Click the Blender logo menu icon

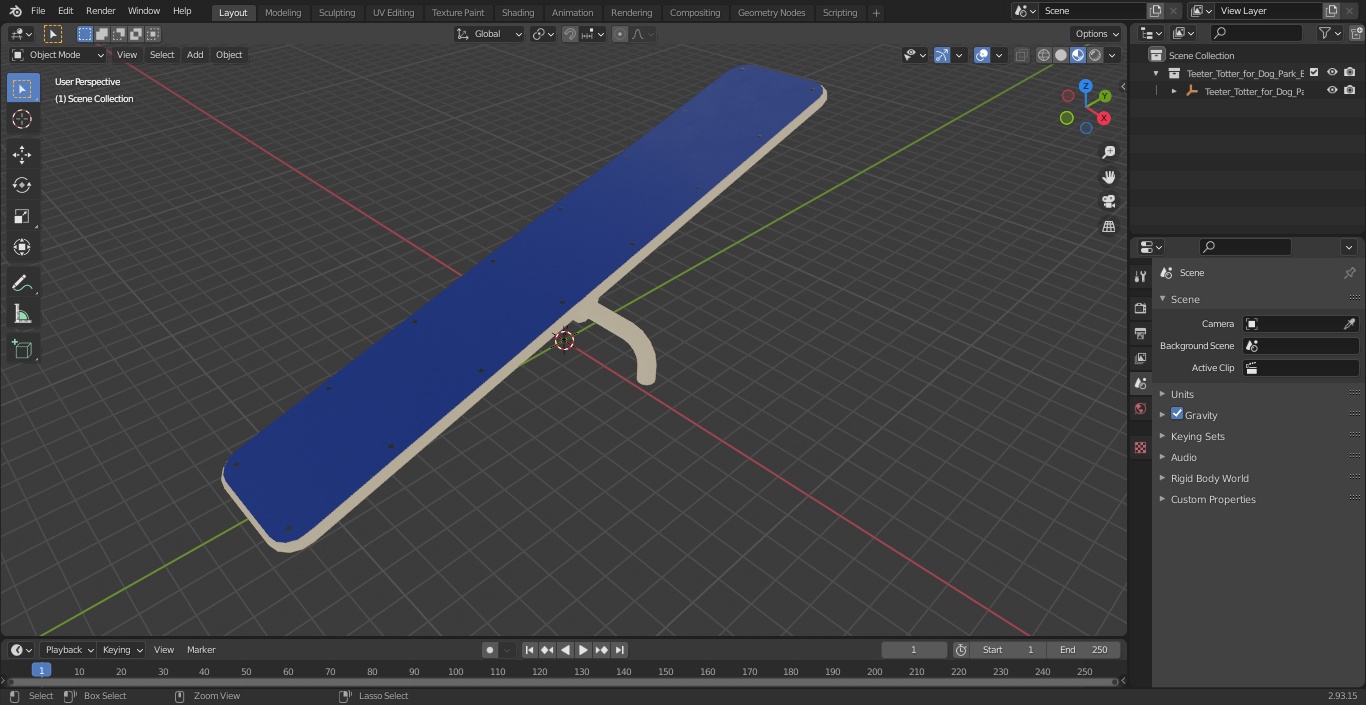(15, 11)
